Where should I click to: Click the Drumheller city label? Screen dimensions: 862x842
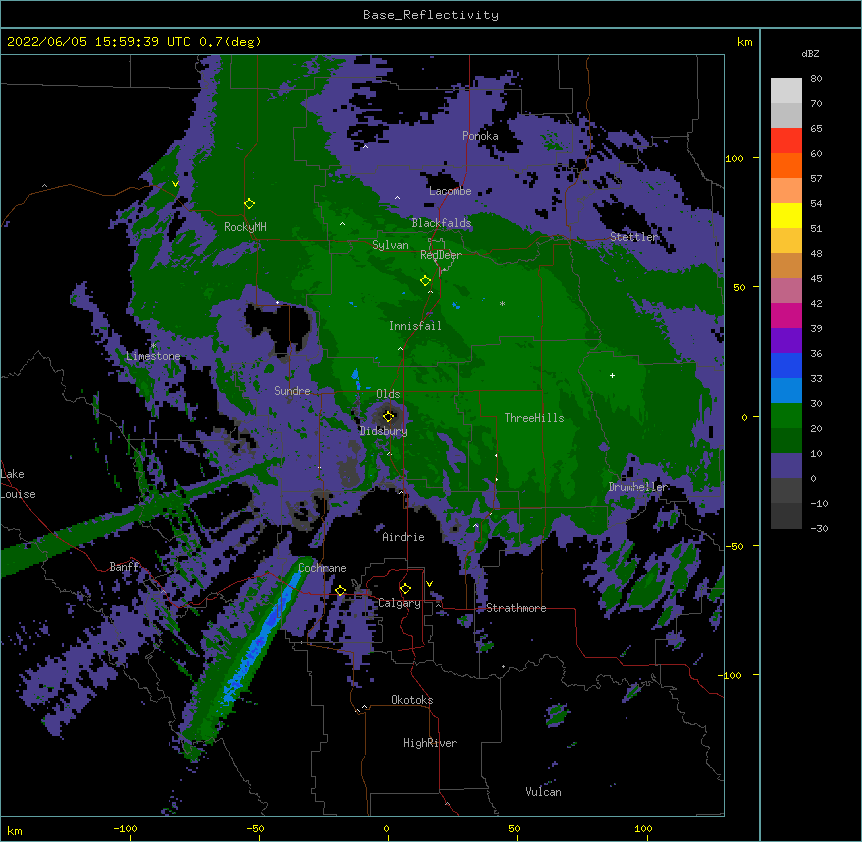coord(638,487)
